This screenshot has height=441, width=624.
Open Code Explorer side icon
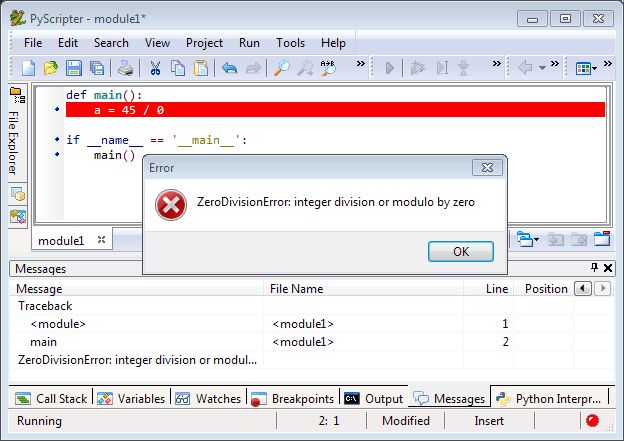(x=18, y=194)
